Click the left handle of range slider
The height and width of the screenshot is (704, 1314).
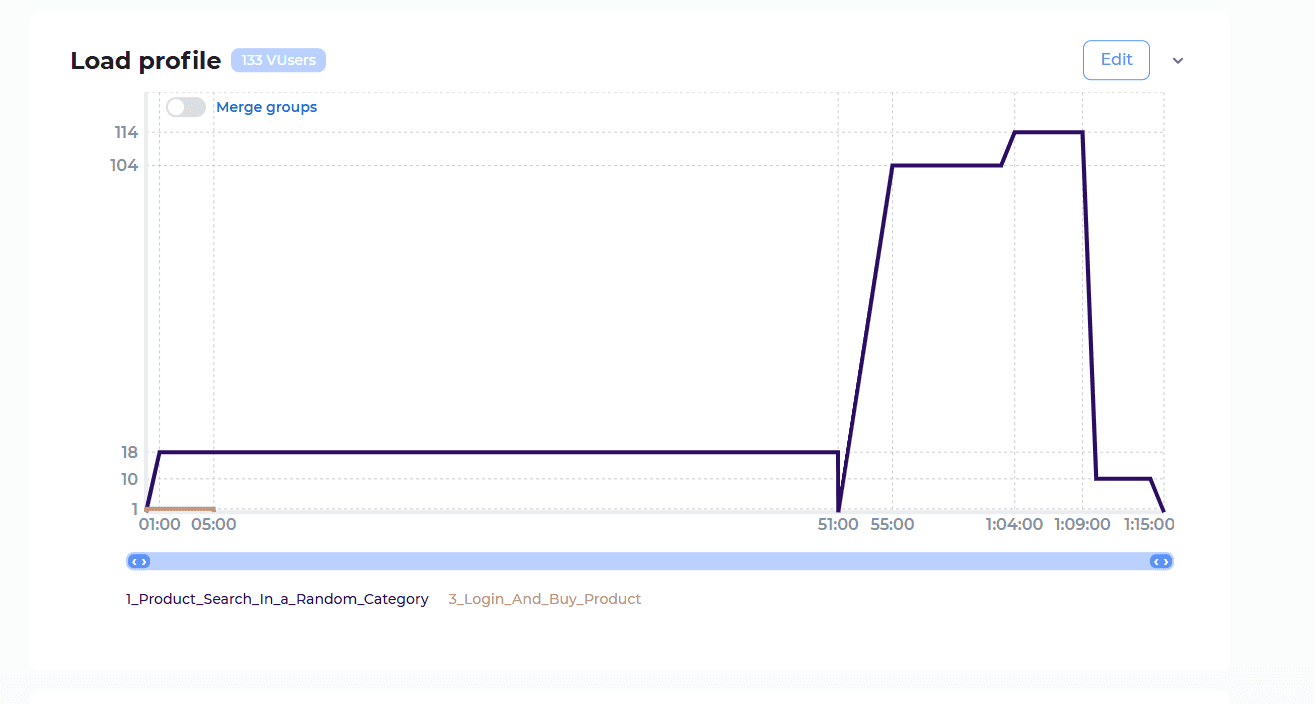[139, 561]
